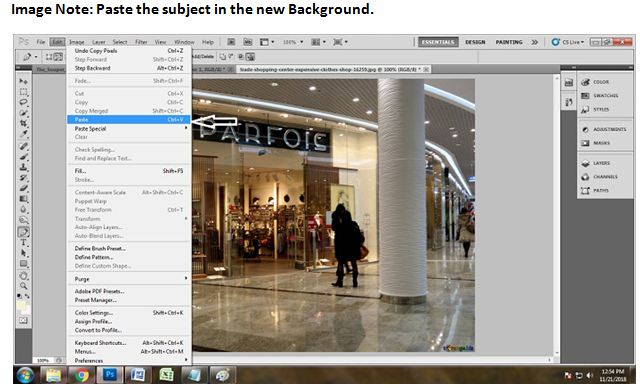Open Photoshop from the Windows taskbar
Image resolution: width=640 pixels, height=388 pixels.
tap(110, 374)
